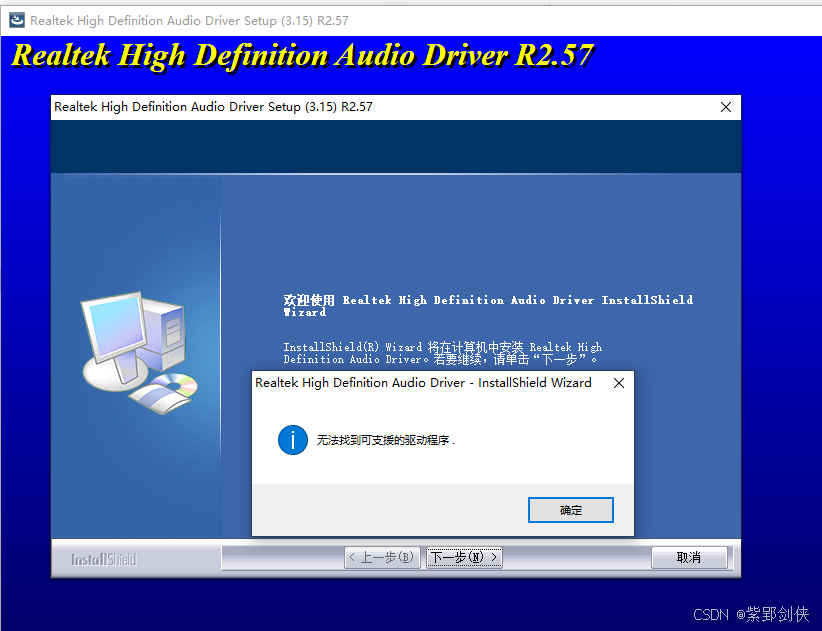Viewport: 822px width, 631px height.
Task: Click the blue information icon in the dialog
Action: 293,440
